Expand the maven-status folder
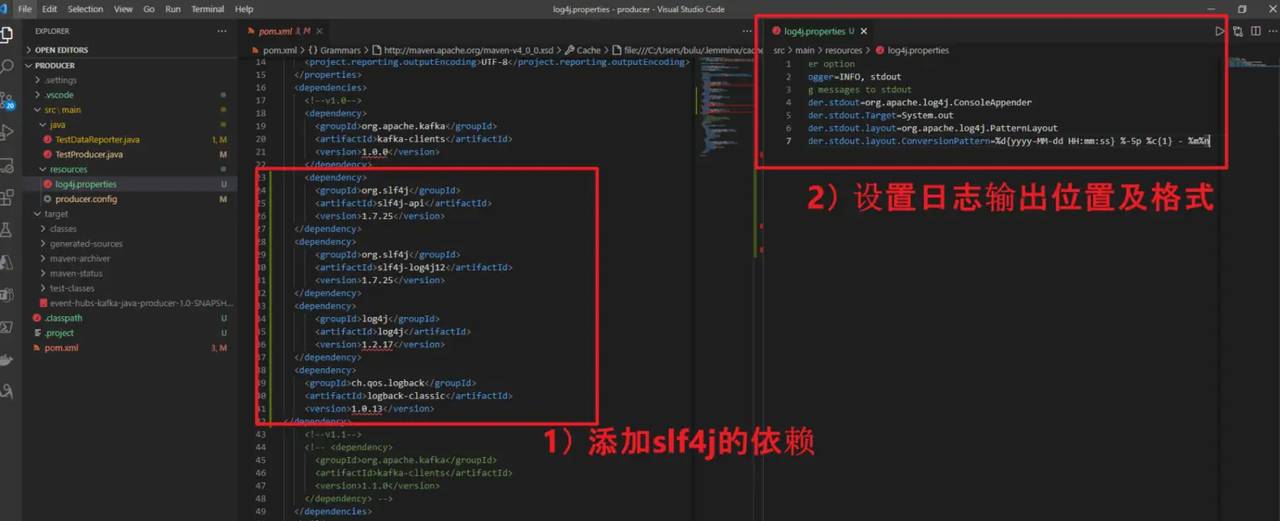Image resolution: width=1280 pixels, height=521 pixels. (128, 273)
